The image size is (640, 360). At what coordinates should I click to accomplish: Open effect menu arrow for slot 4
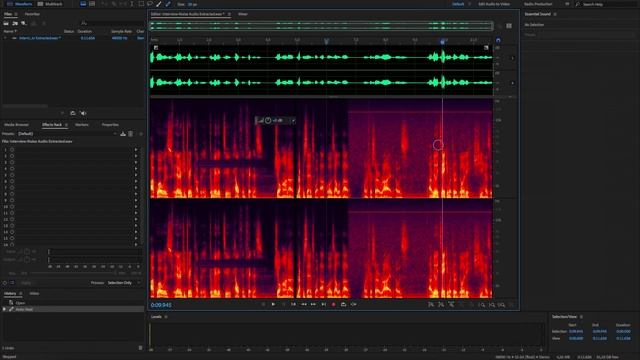point(136,169)
